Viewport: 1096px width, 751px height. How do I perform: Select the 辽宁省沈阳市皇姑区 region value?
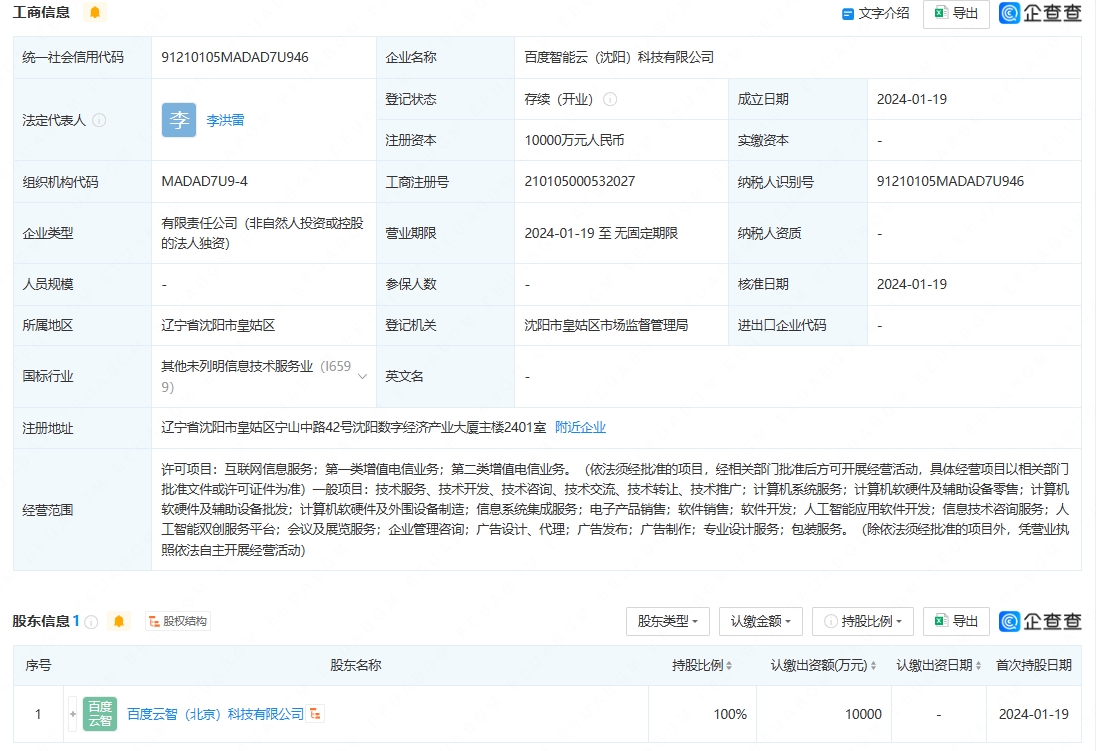pos(218,325)
